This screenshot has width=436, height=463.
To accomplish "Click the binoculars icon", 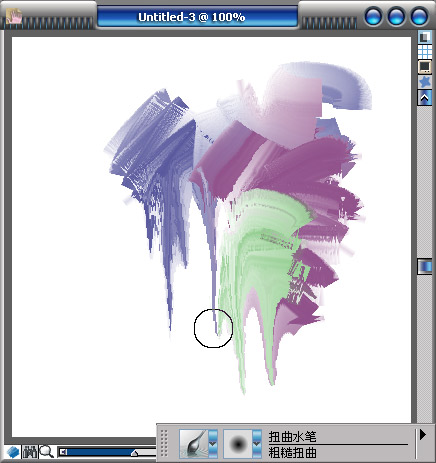I will [x=30, y=452].
